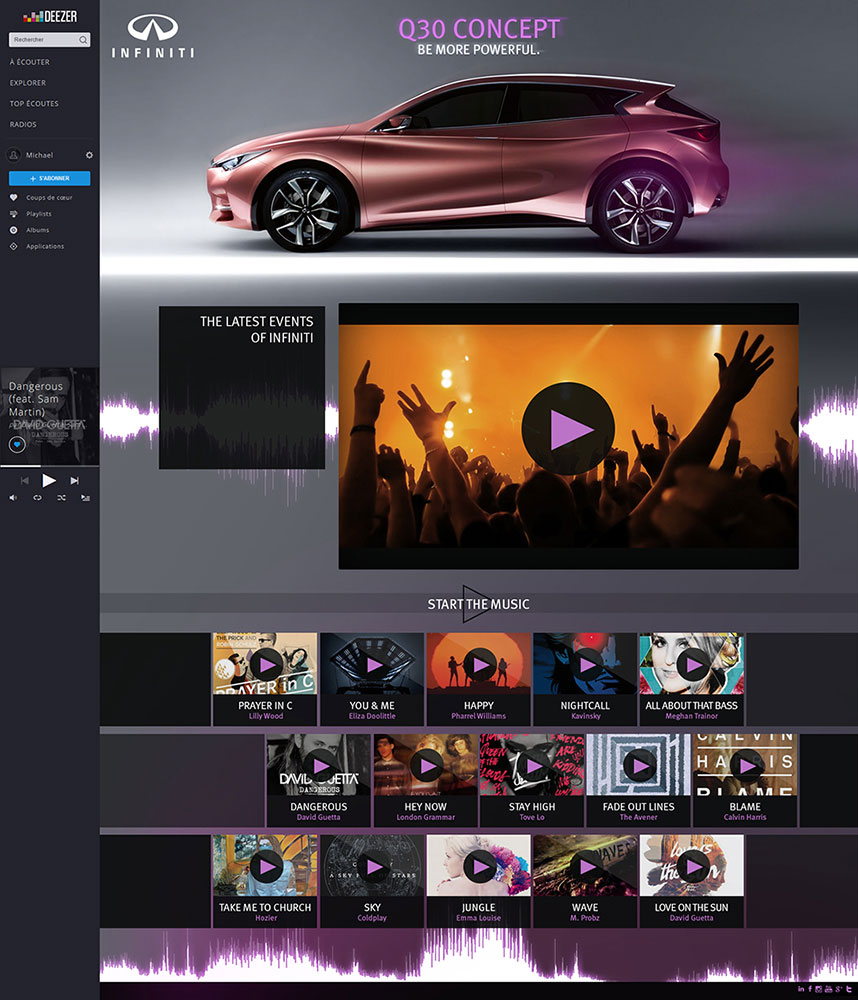Open the Instagram footer icon
This screenshot has width=858, height=1000.
click(818, 989)
